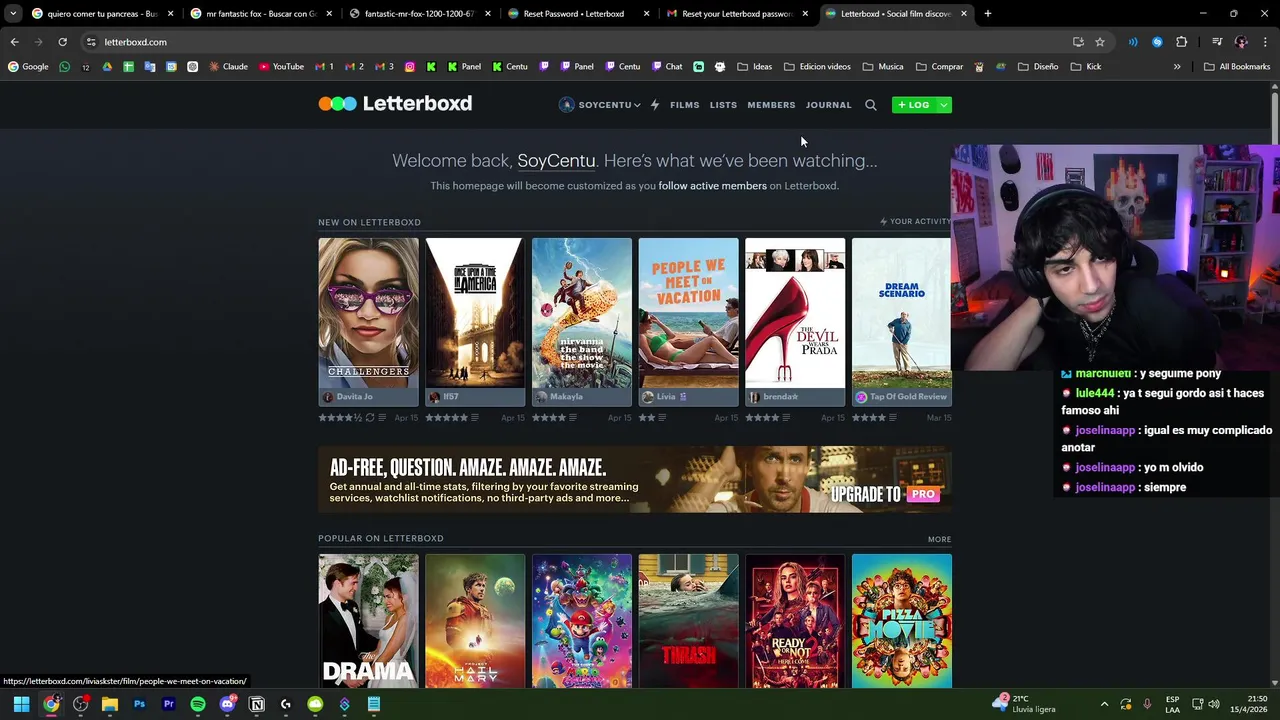Reload the current page

[x=62, y=42]
